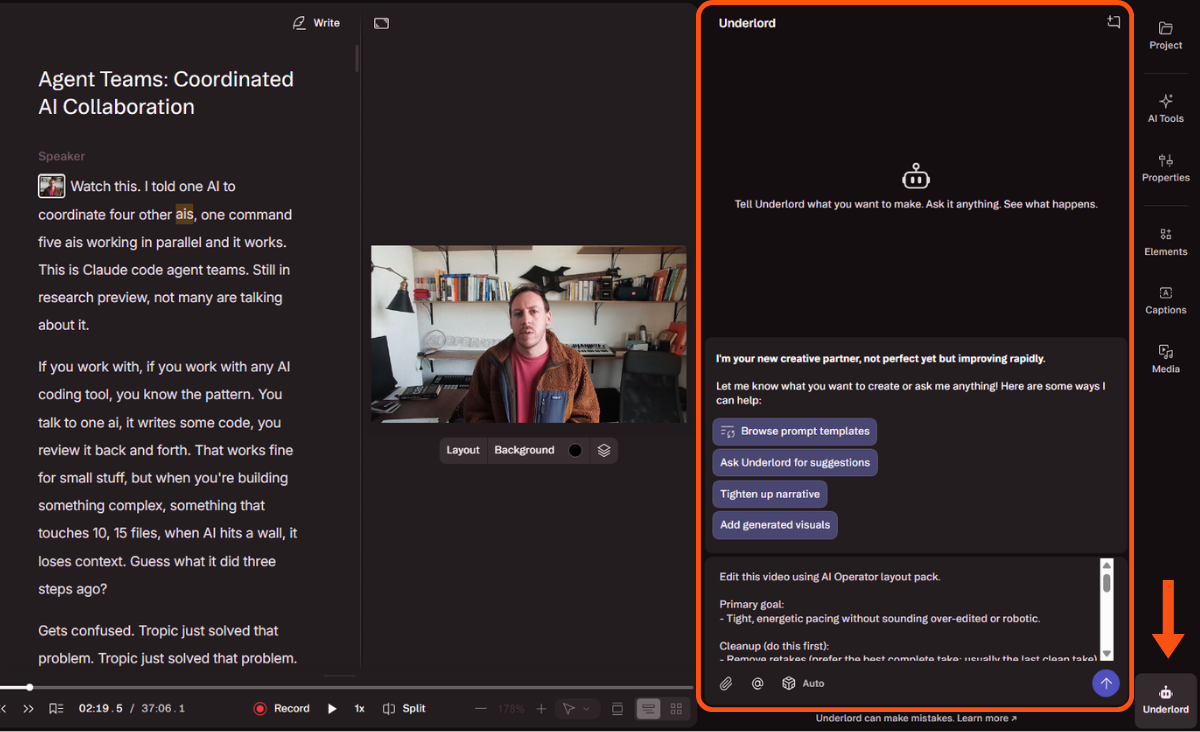Change playback speed from 1x
This screenshot has height=732, width=1200.
coord(359,708)
